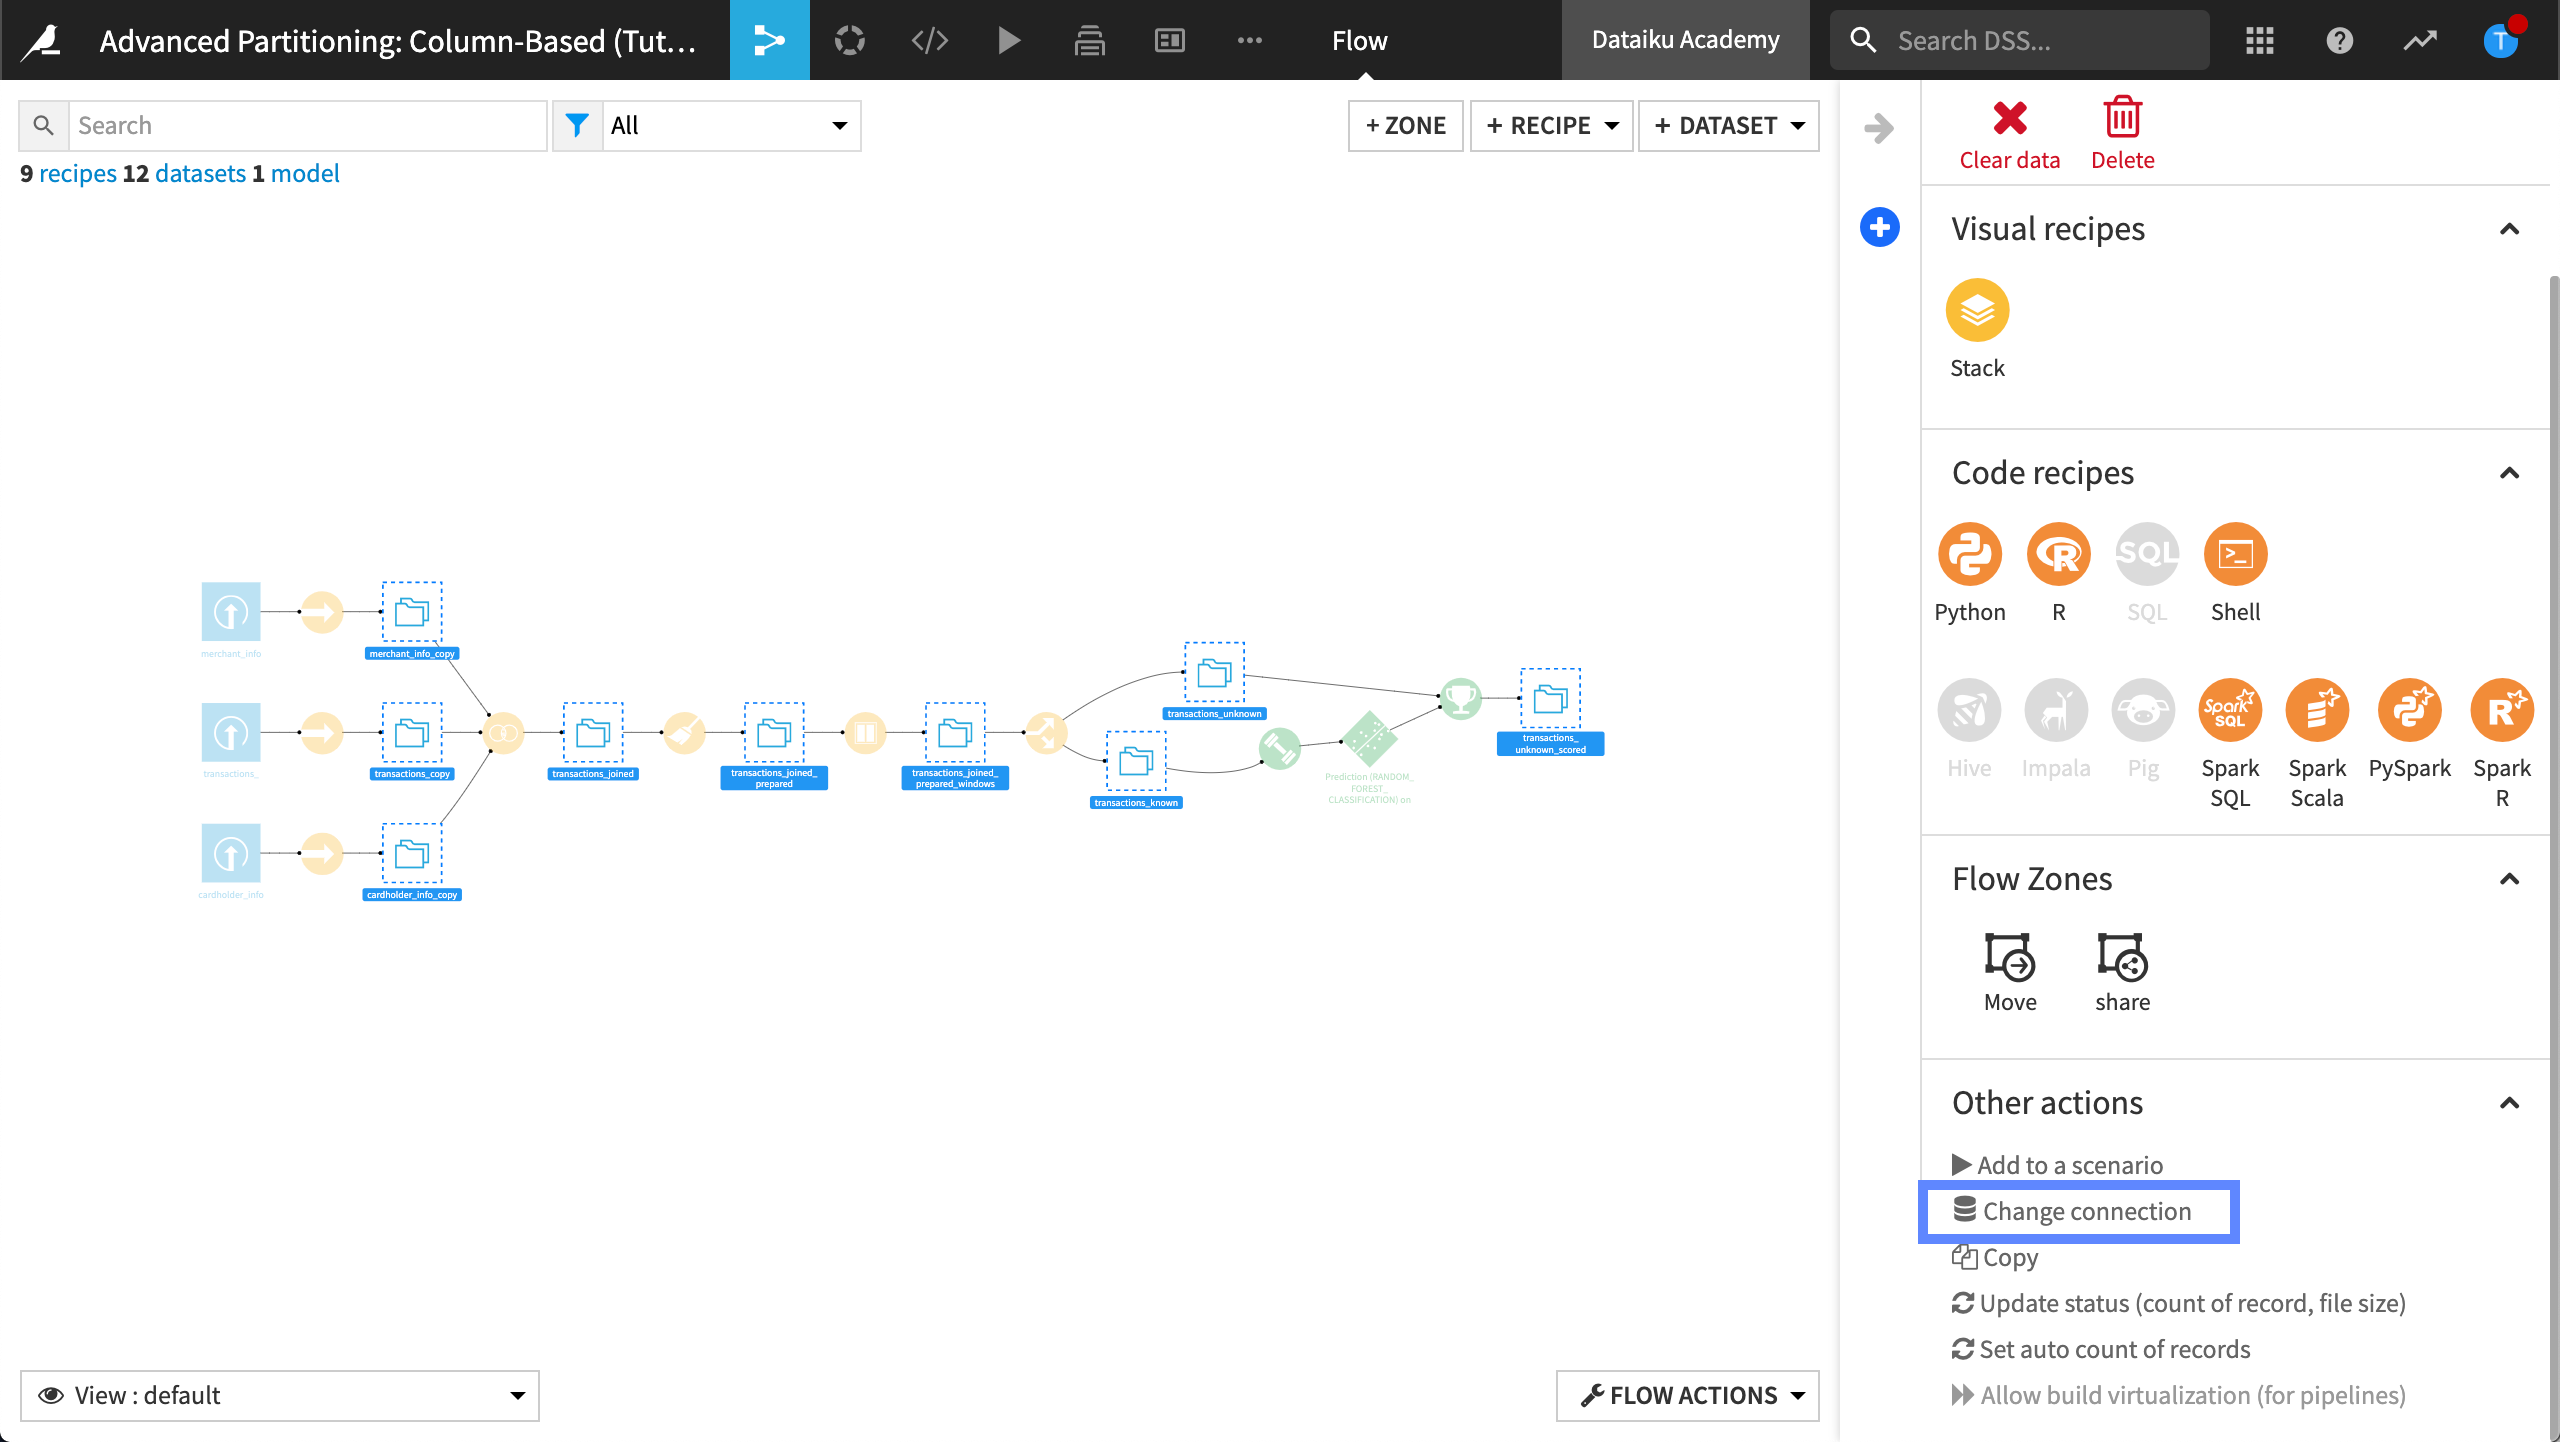Click Set auto count of records
Image resolution: width=2560 pixels, height=1442 pixels.
(x=2100, y=1349)
